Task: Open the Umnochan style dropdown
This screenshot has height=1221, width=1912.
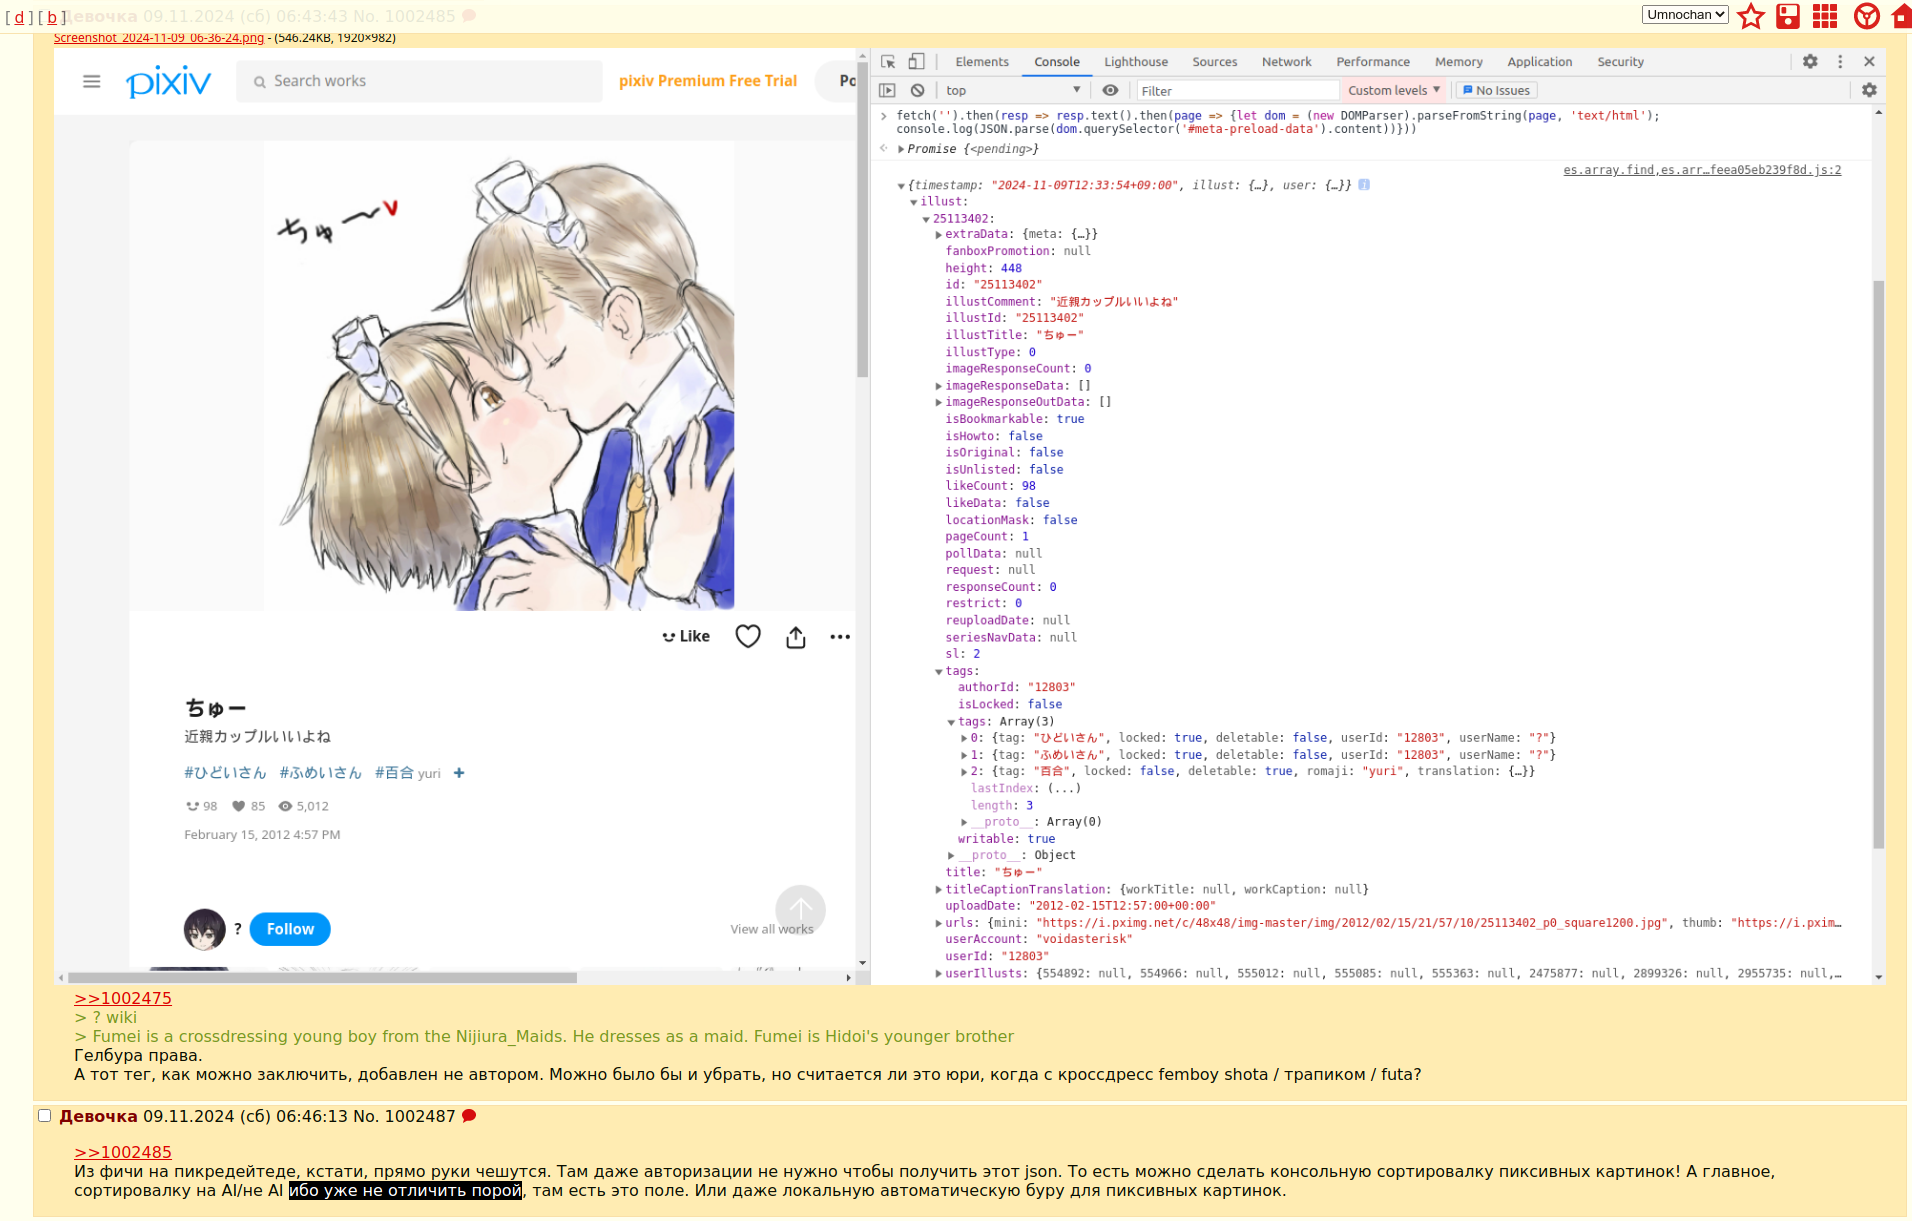Action: tap(1684, 15)
